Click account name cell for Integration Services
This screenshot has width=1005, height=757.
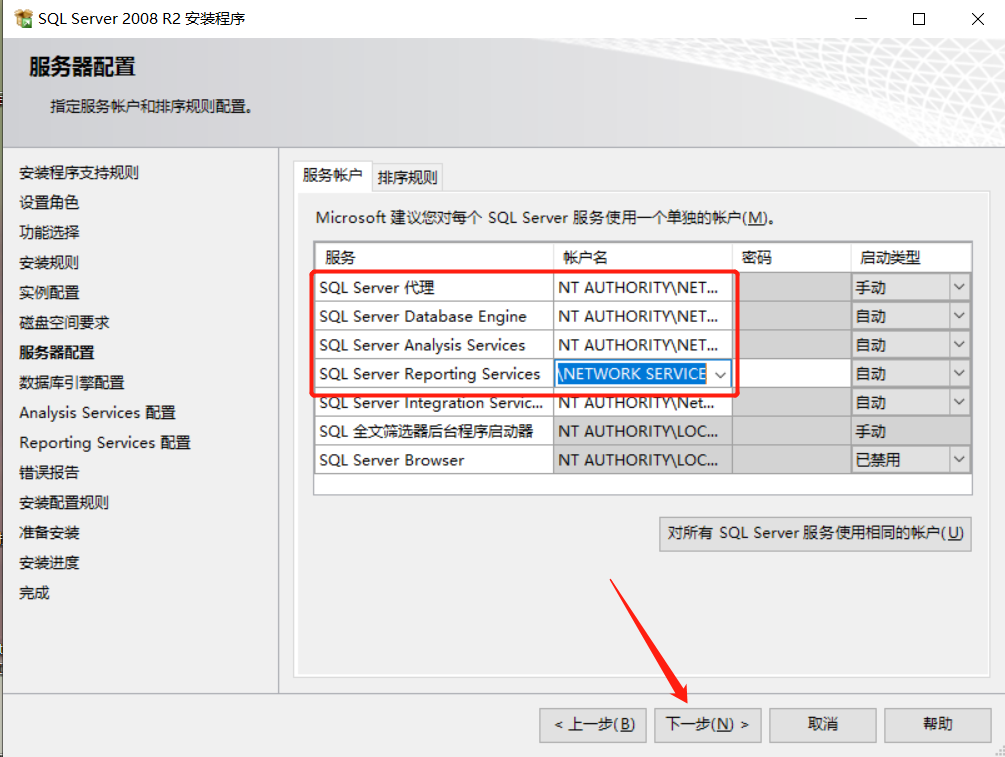tap(643, 403)
